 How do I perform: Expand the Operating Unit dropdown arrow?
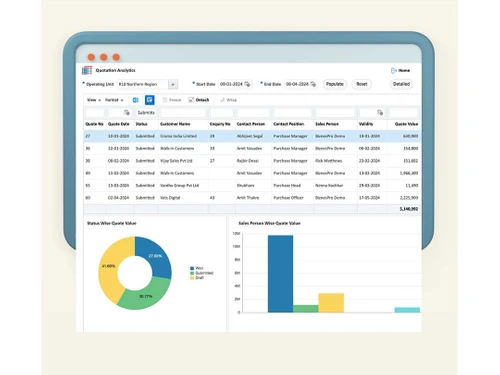(x=173, y=84)
